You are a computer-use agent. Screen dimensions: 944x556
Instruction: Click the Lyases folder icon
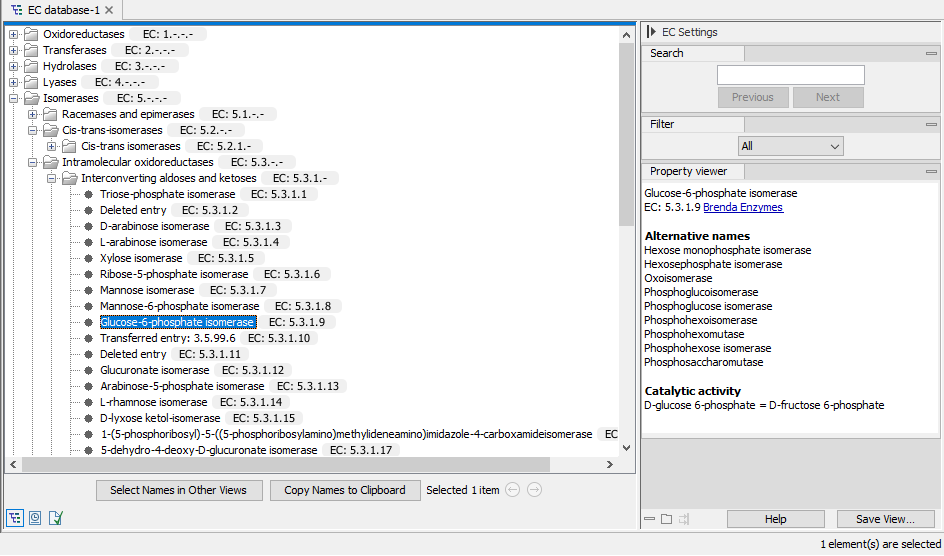(31, 82)
